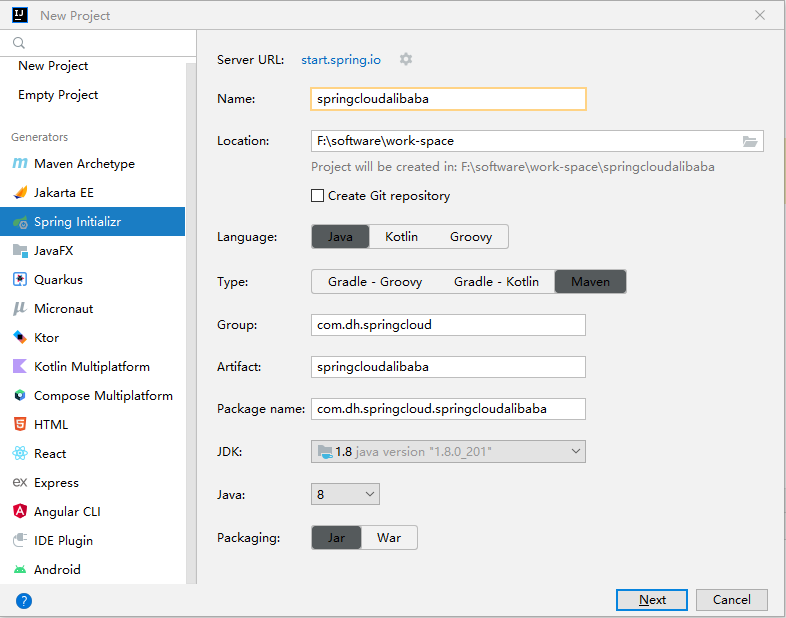The height and width of the screenshot is (618, 786).
Task: Click the Maven Archetype icon
Action: (20, 163)
